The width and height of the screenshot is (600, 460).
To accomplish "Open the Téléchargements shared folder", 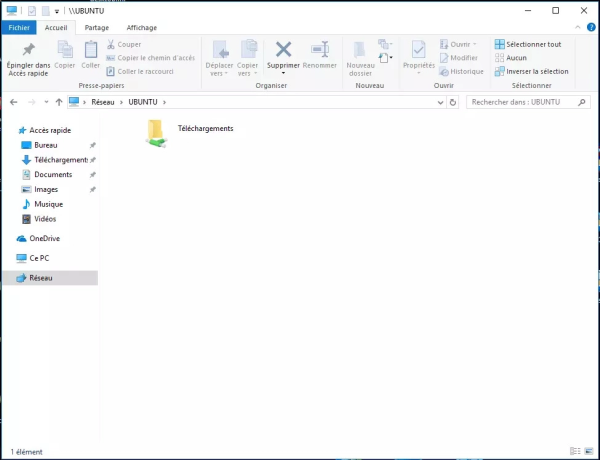I will point(155,132).
